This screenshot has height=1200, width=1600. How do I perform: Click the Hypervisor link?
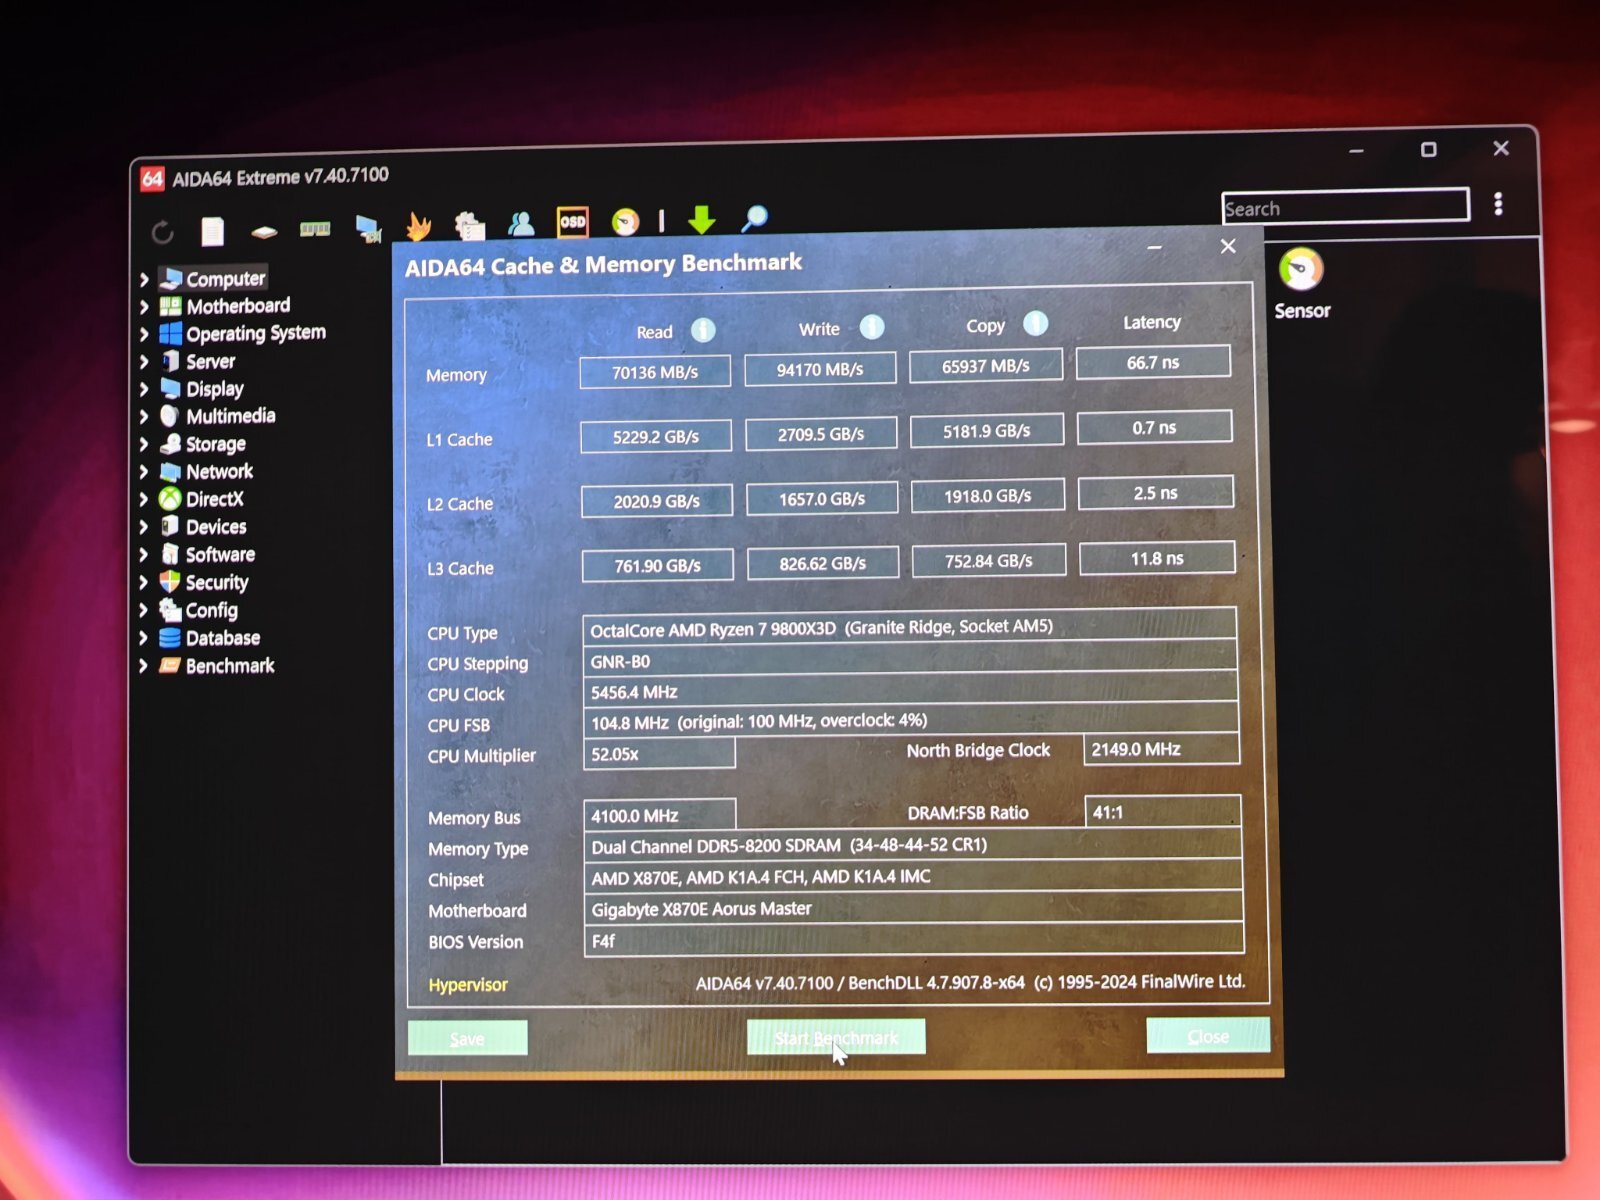(468, 985)
